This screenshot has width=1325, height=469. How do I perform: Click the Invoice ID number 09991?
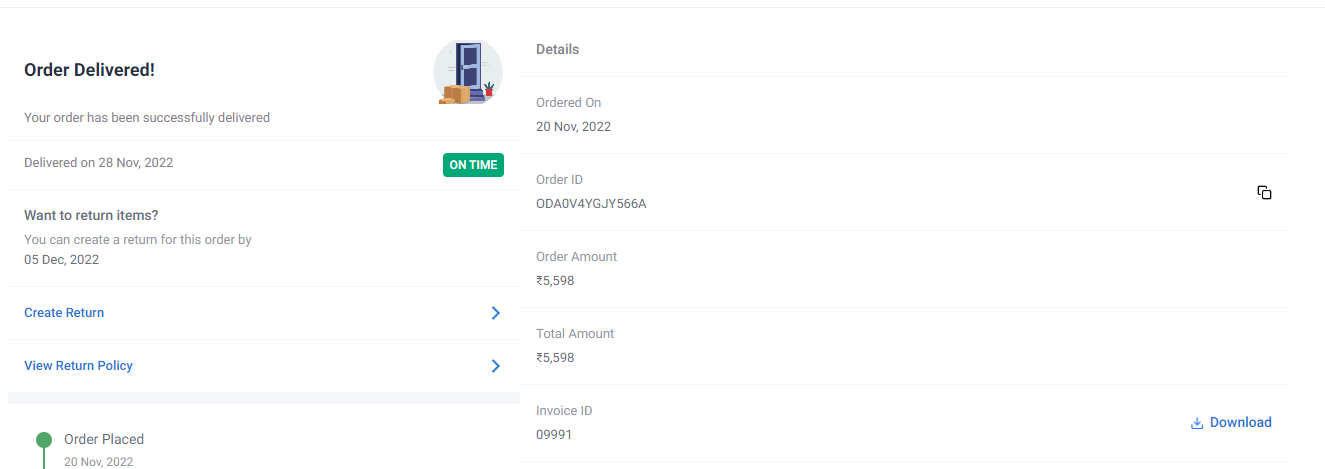pyautogui.click(x=554, y=435)
